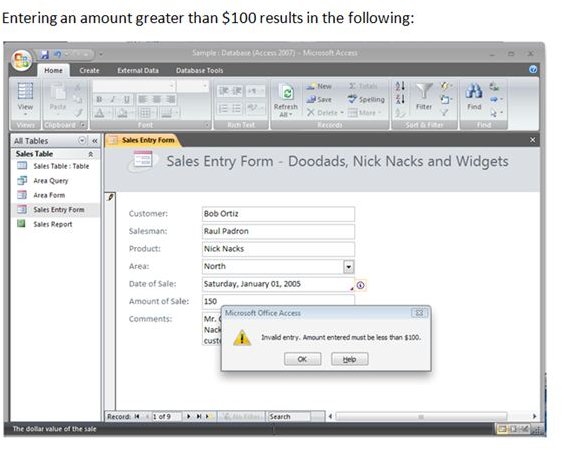Click the Center alignment icon in Font group

pos(157,99)
